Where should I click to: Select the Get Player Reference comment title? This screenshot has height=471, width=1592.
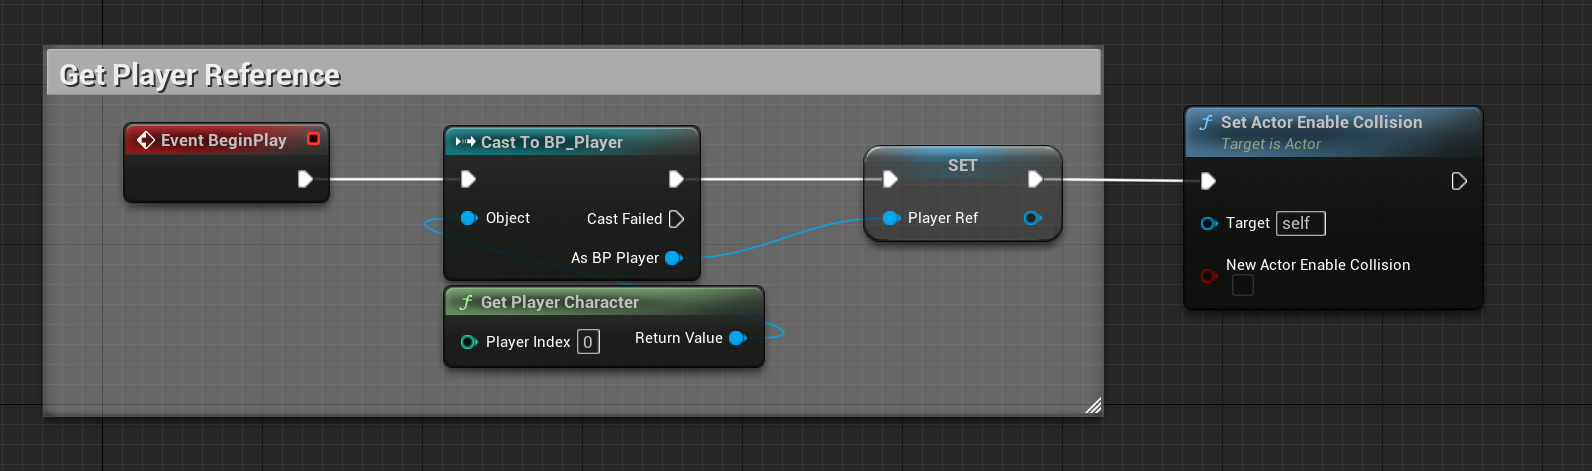tap(200, 75)
